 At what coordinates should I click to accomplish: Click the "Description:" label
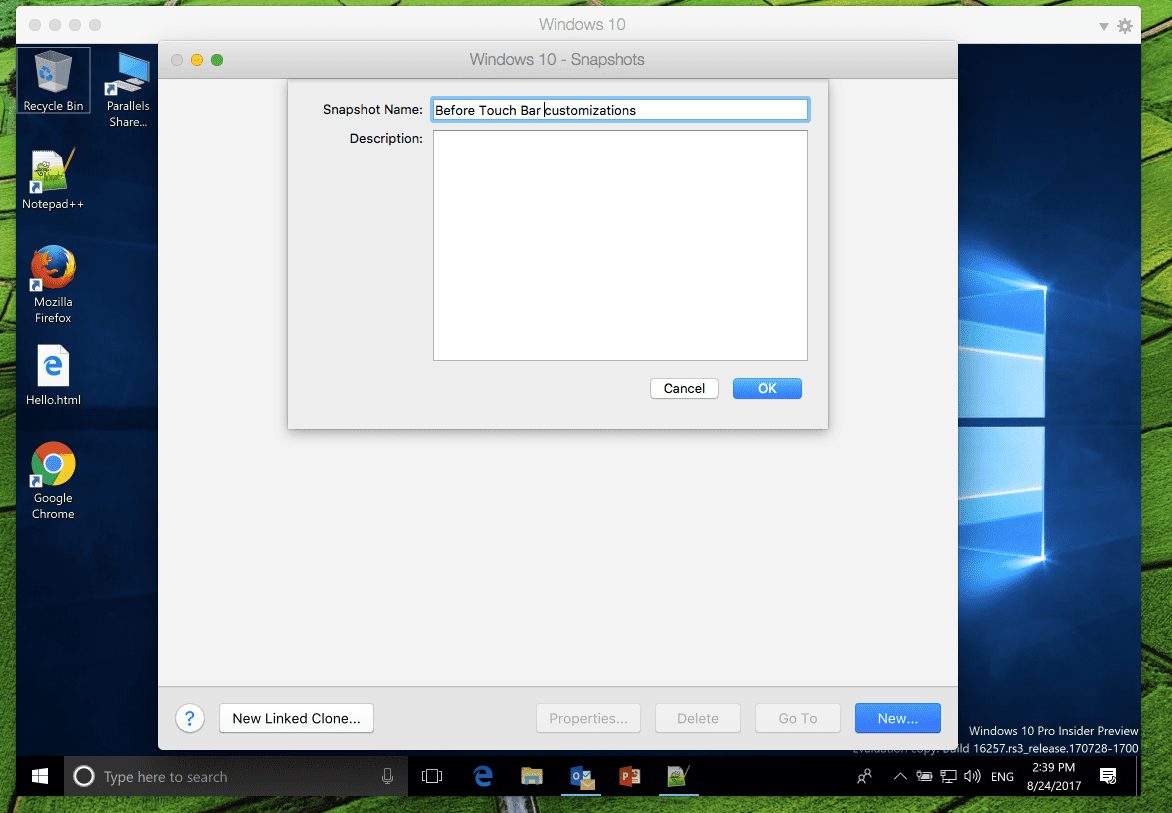(x=386, y=139)
